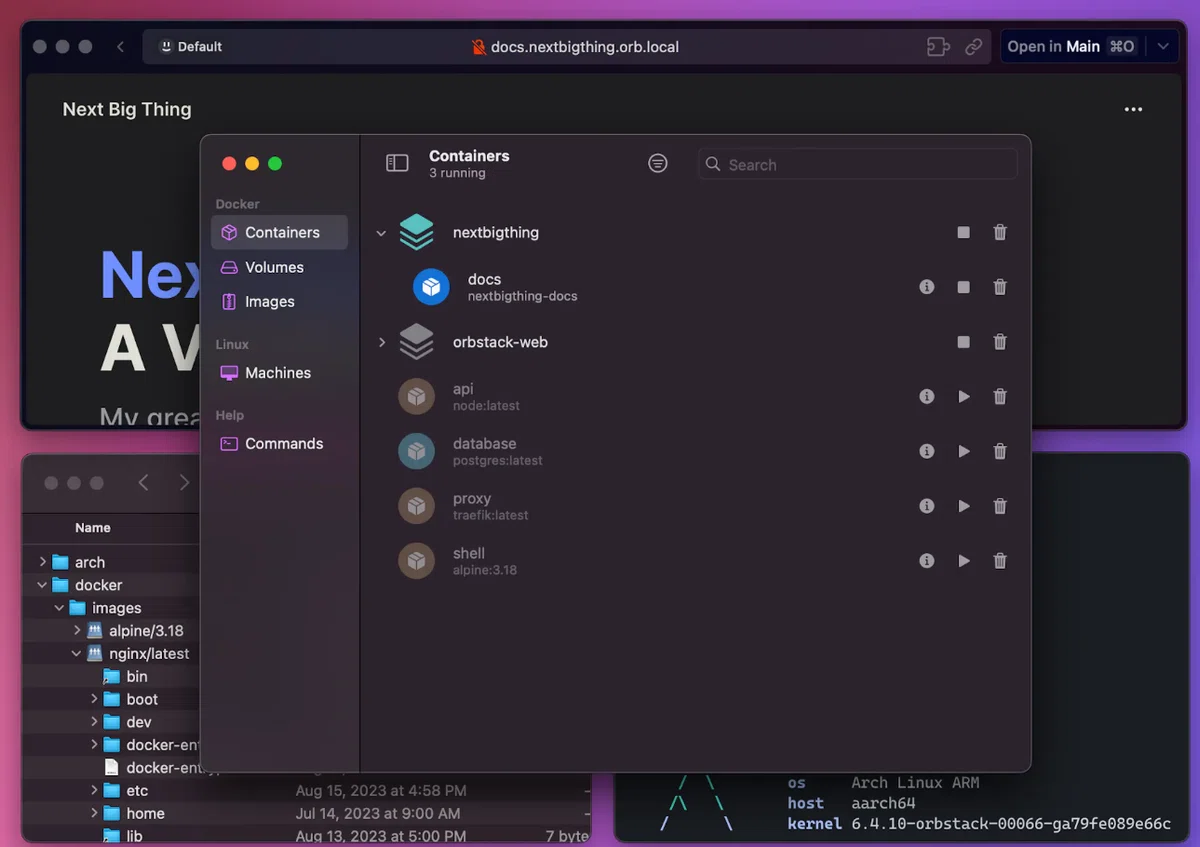Go back in the browser window

(121, 46)
